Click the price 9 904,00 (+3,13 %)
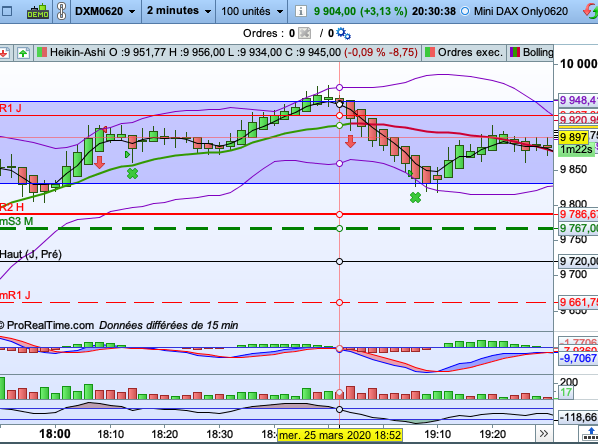Viewport: 598px width, 444px height. pyautogui.click(x=360, y=11)
